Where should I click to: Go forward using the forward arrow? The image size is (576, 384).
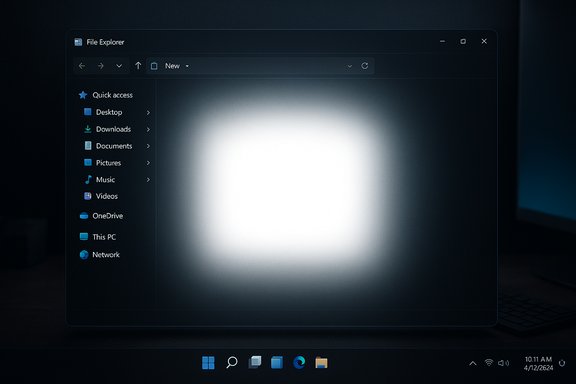101,66
